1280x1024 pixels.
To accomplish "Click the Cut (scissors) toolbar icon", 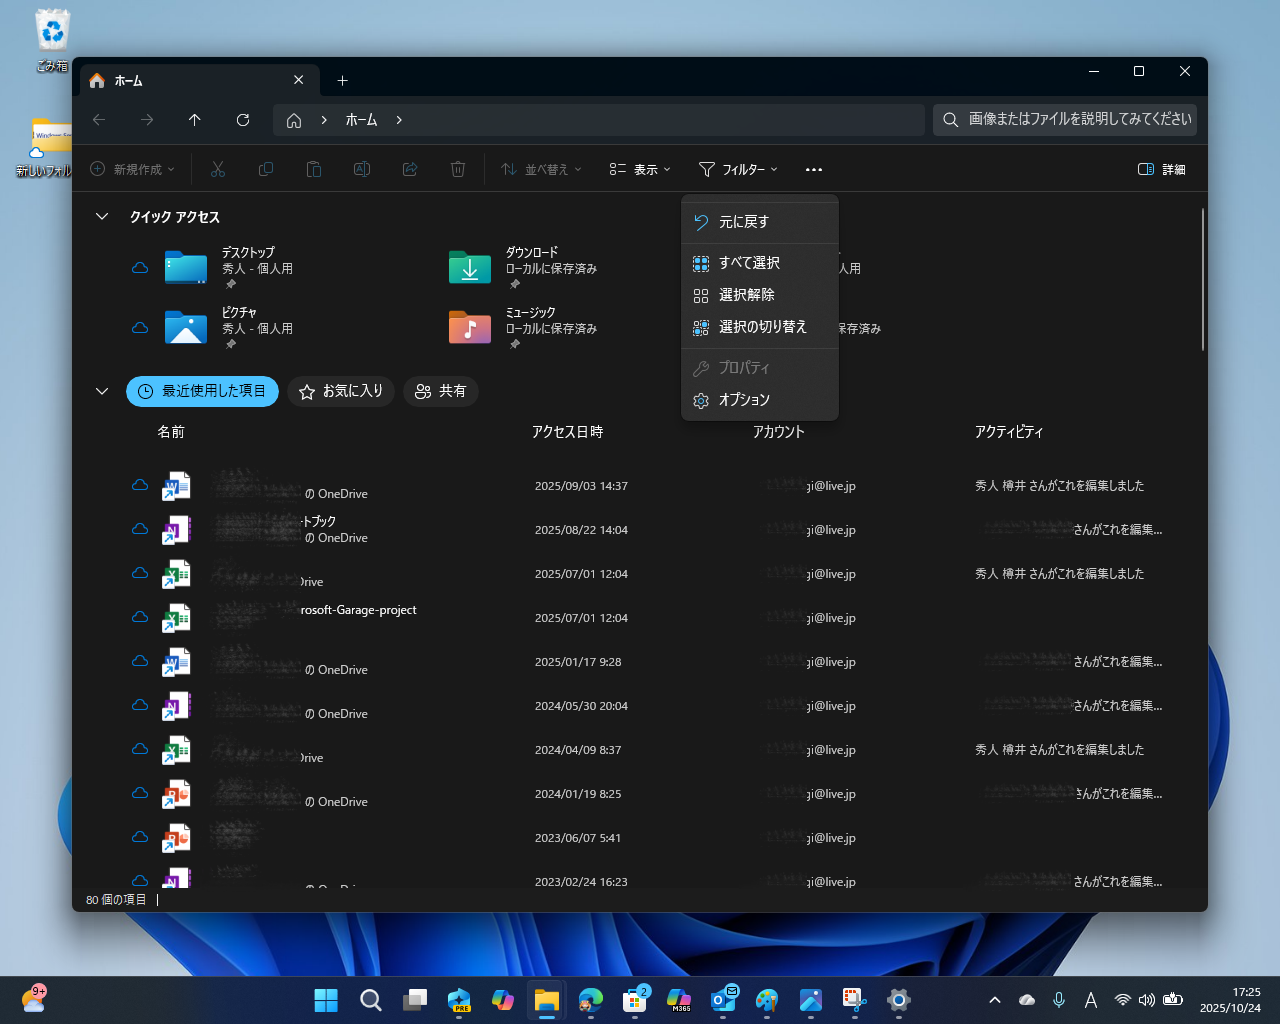I will [218, 170].
